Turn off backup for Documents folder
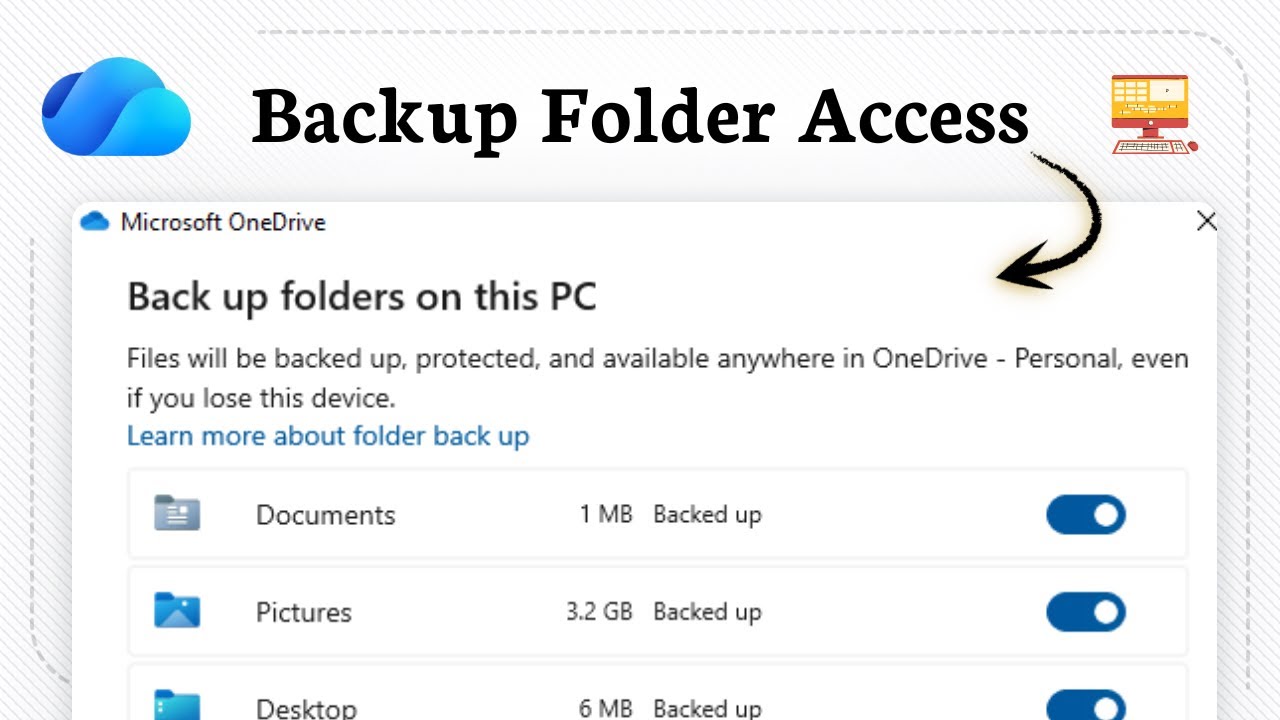Screen dimensions: 1280x720 point(1085,515)
